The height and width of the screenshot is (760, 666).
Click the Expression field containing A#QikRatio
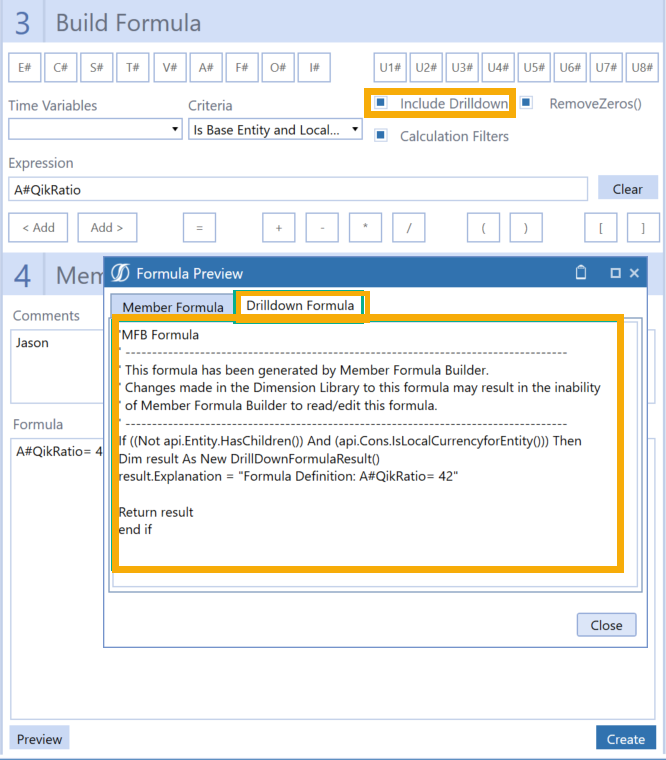tap(297, 189)
